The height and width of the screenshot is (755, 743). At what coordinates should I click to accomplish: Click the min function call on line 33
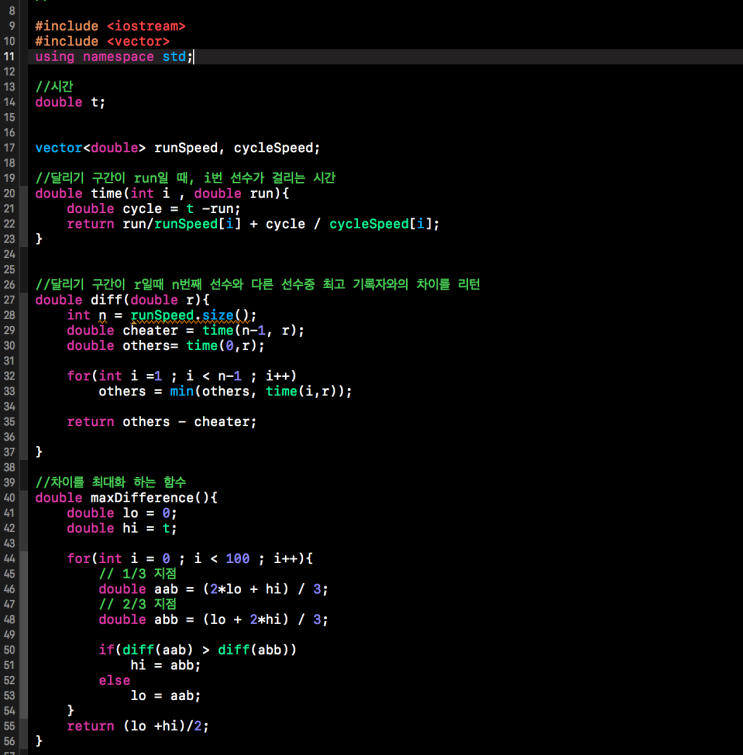(182, 391)
